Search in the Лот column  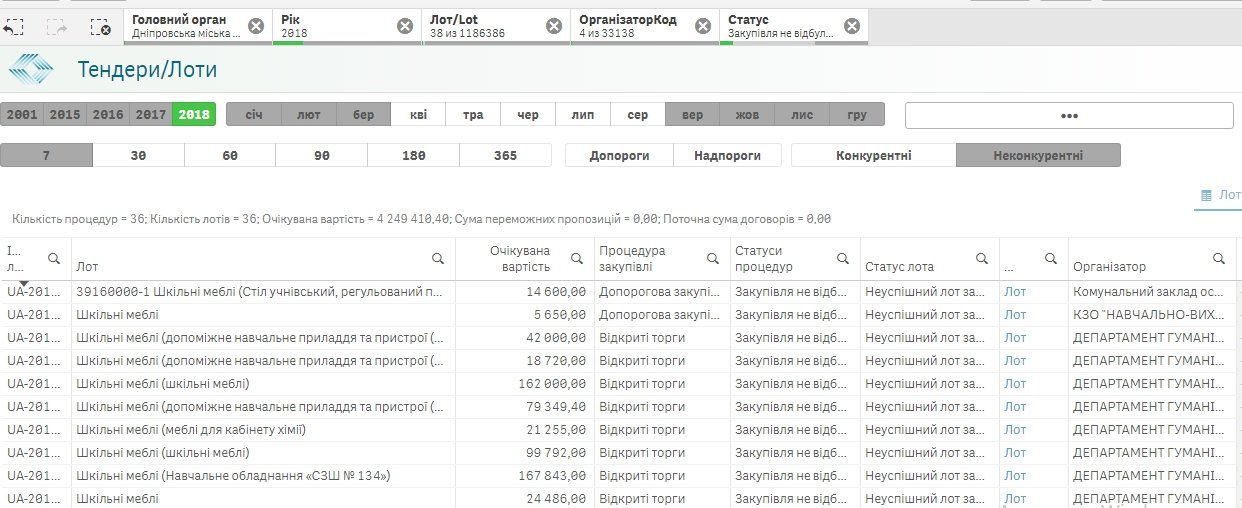click(x=438, y=258)
